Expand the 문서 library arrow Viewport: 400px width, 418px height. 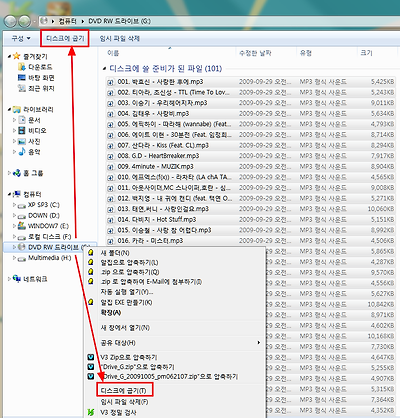point(14,120)
